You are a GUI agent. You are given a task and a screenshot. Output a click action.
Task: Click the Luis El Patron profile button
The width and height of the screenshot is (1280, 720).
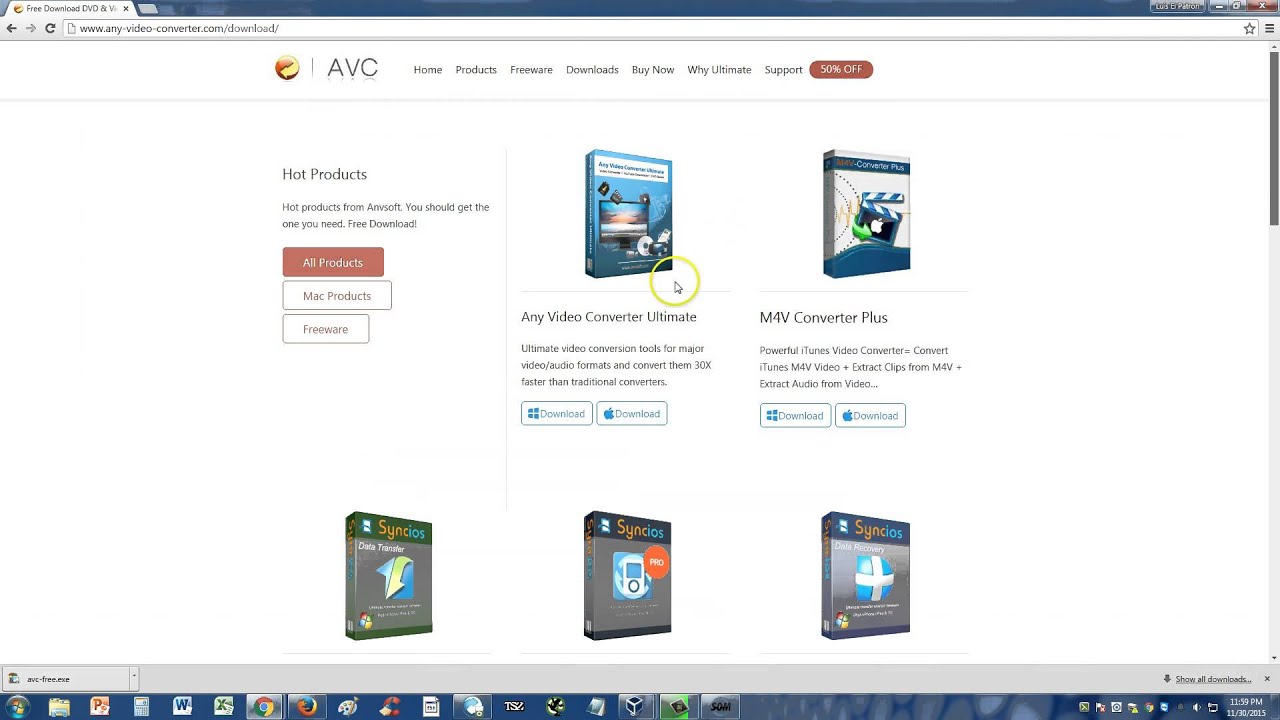(1177, 6)
